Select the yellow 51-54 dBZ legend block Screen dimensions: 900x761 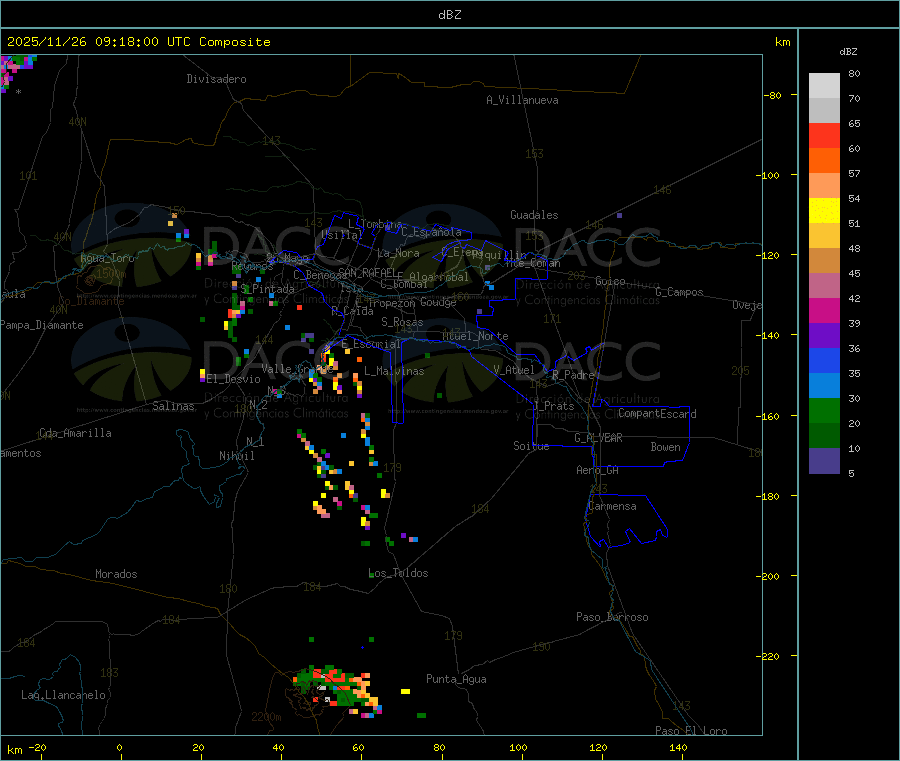pos(824,211)
